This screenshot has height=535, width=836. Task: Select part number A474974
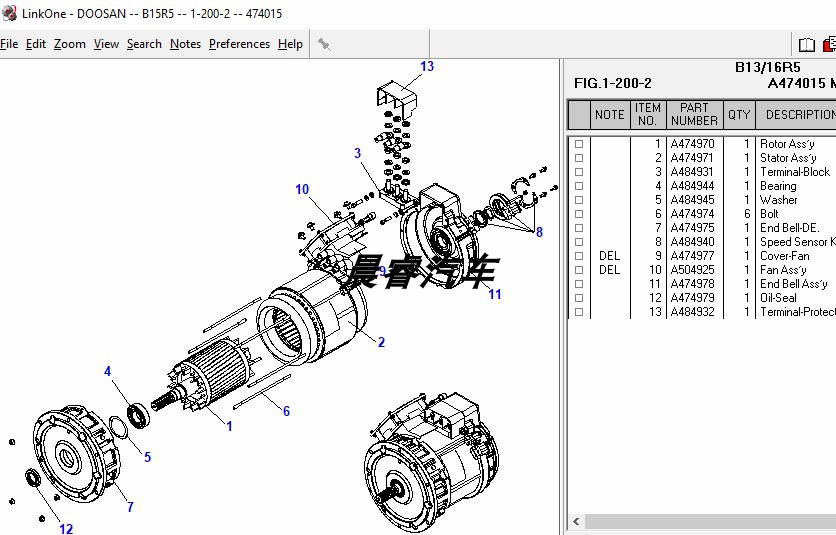coord(692,214)
